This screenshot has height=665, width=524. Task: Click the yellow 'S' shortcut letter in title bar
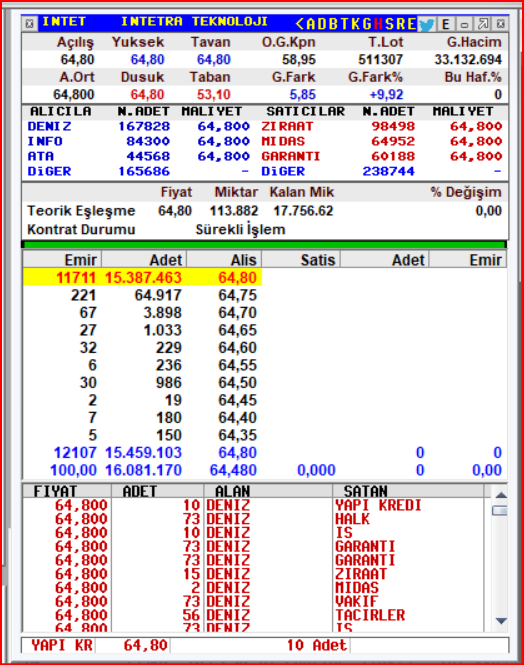(389, 24)
